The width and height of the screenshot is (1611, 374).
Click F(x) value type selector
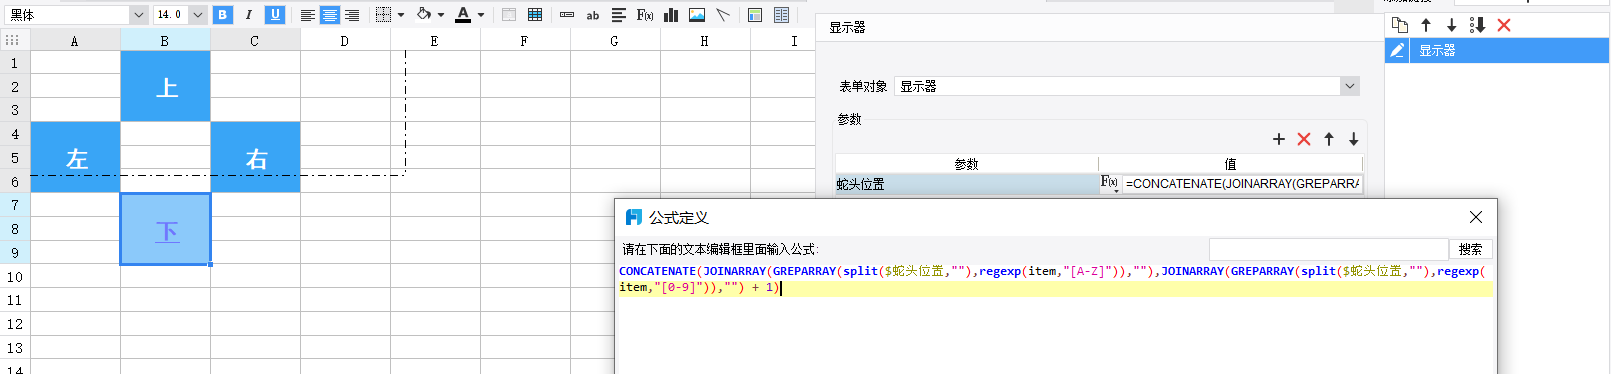click(1110, 183)
